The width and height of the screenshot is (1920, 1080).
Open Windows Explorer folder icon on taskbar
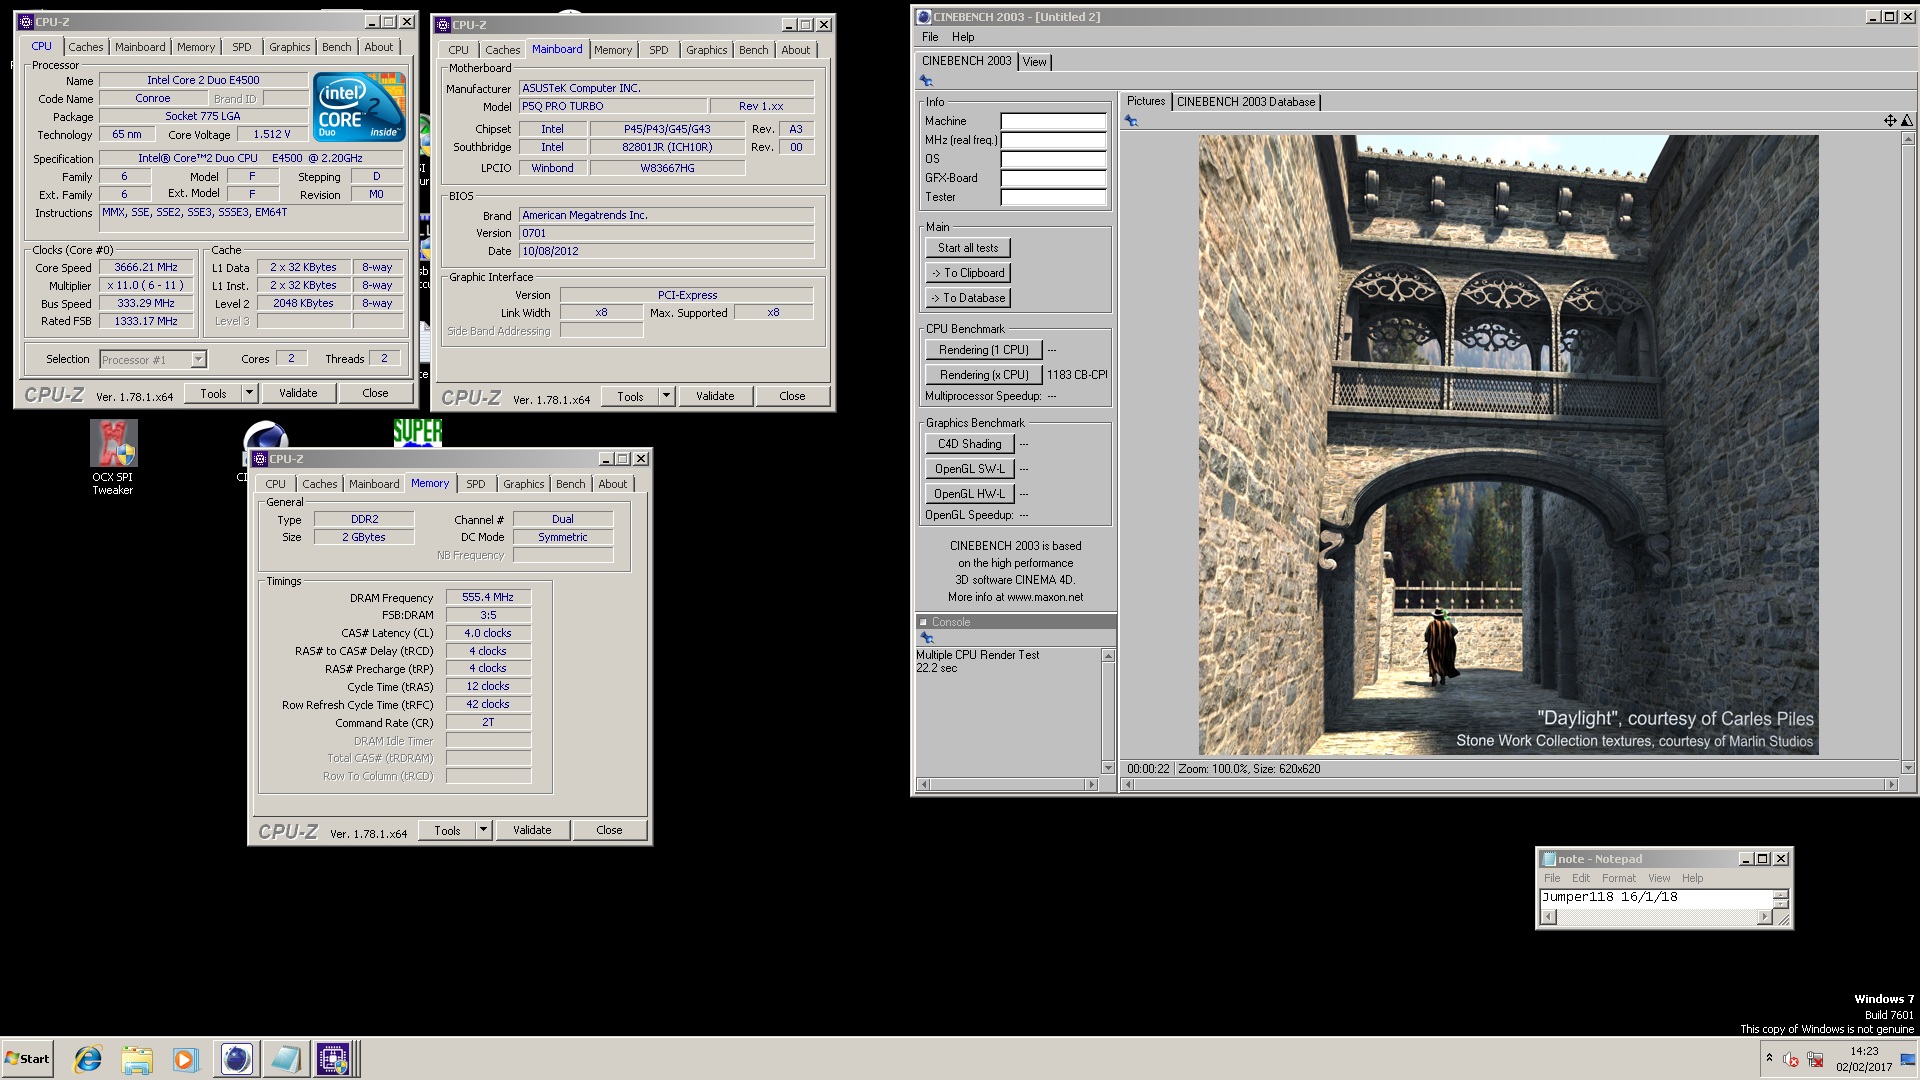137,1059
